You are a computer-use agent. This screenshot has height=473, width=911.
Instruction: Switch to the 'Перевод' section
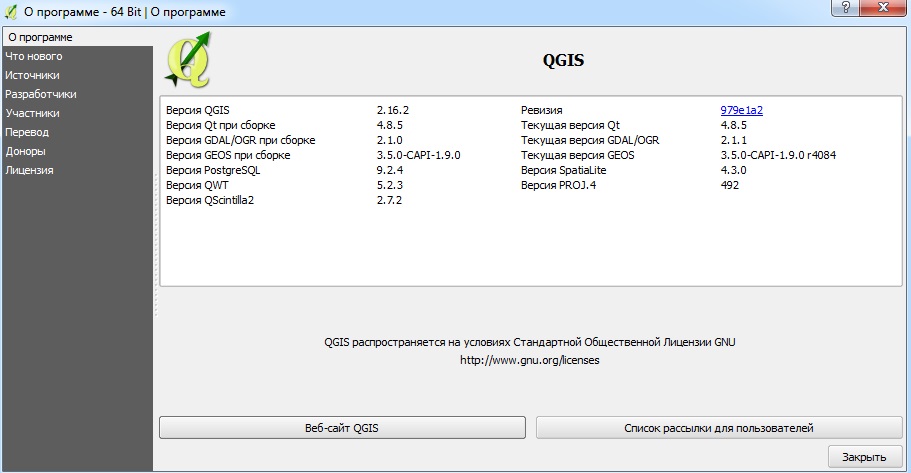click(x=77, y=132)
